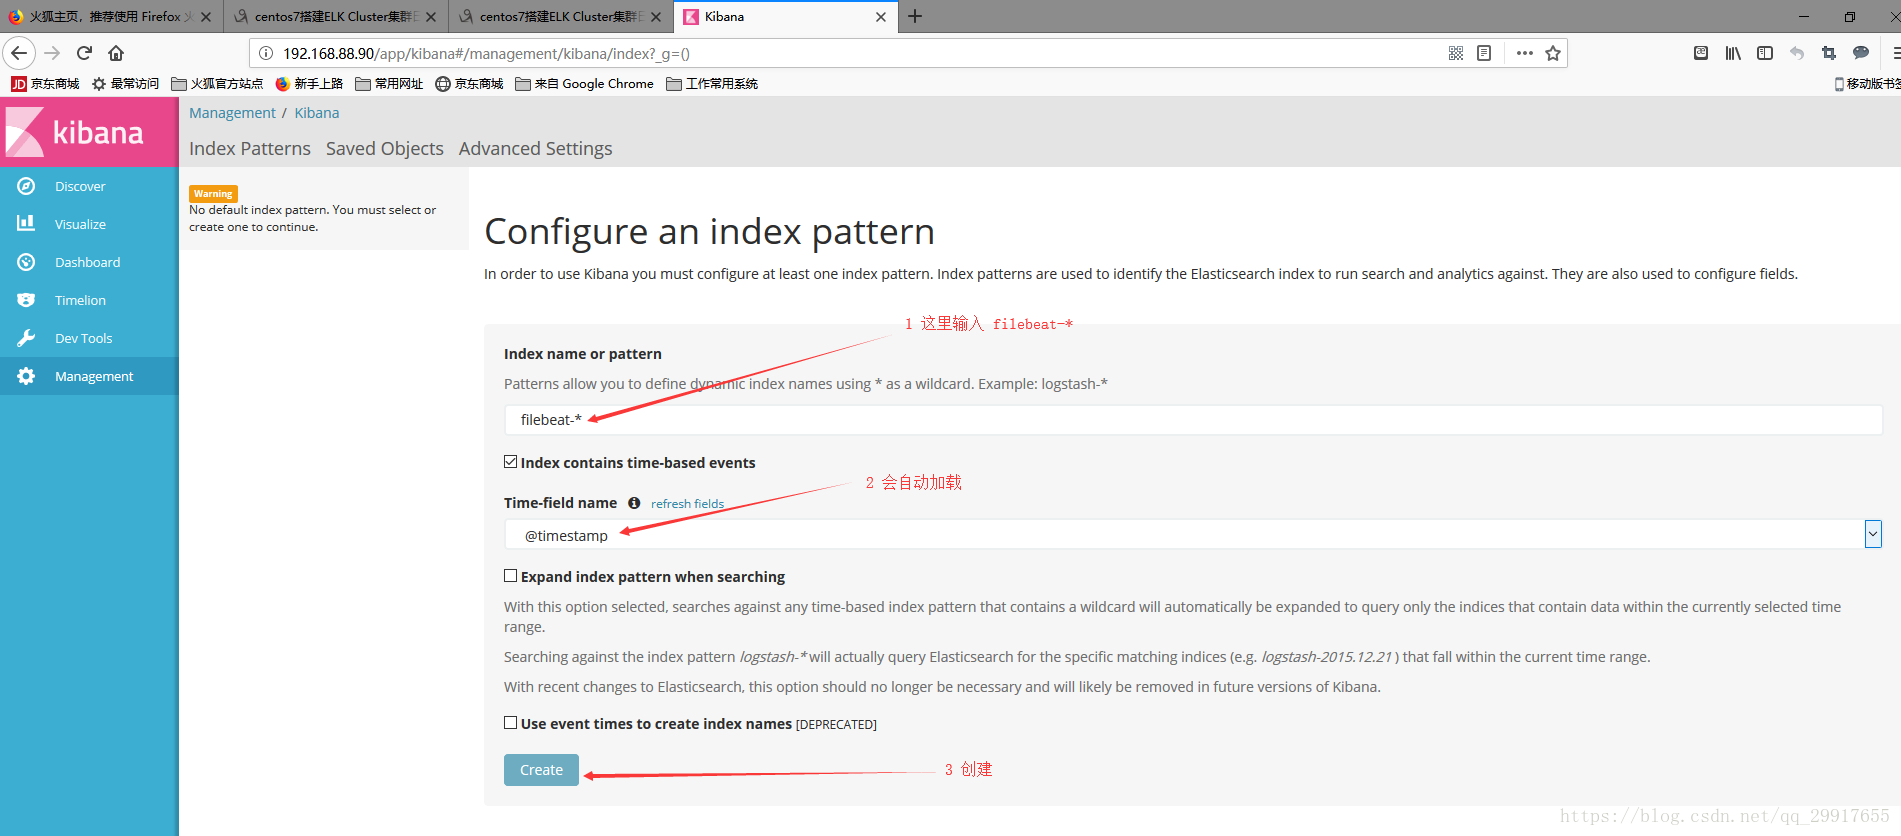Open the Management breadcrumb link

tap(232, 113)
